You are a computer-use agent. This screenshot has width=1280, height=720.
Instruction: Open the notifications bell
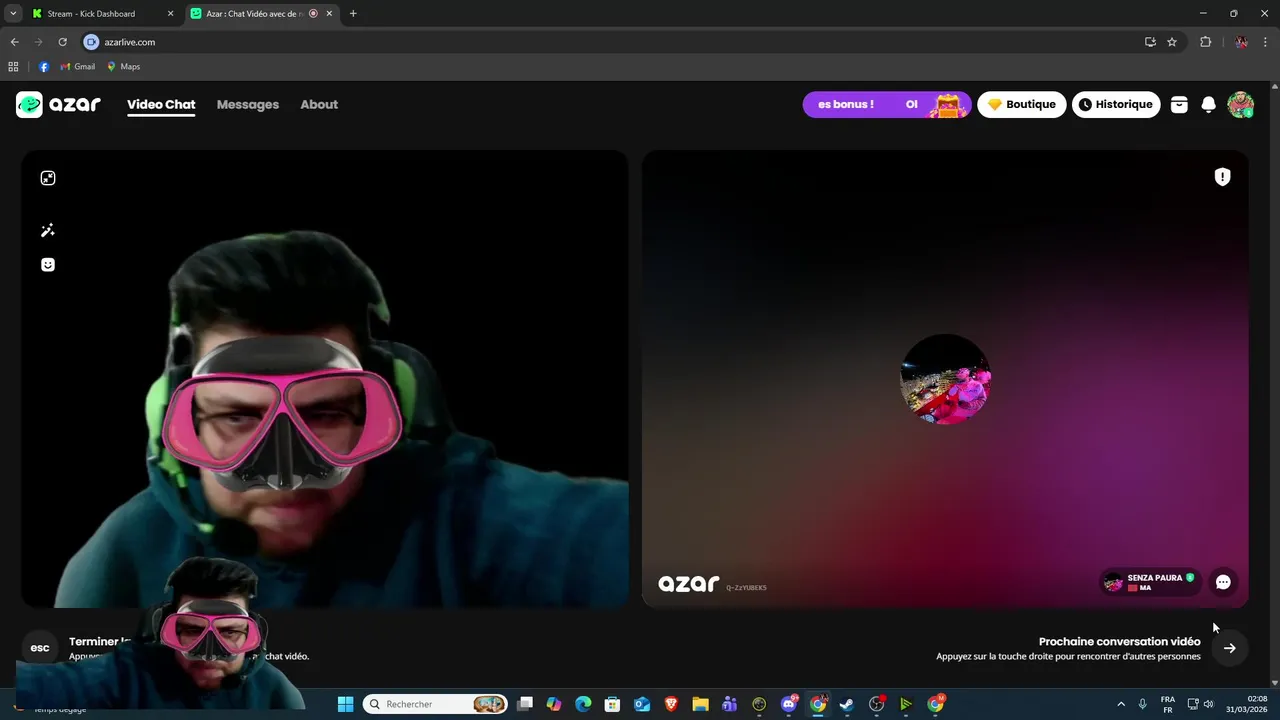(1208, 104)
